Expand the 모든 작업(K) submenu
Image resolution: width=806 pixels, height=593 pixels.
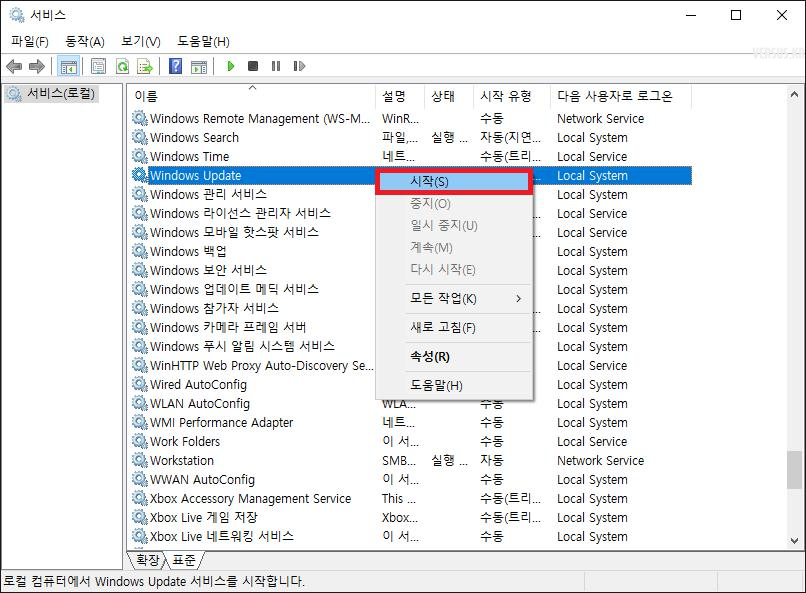click(x=454, y=299)
